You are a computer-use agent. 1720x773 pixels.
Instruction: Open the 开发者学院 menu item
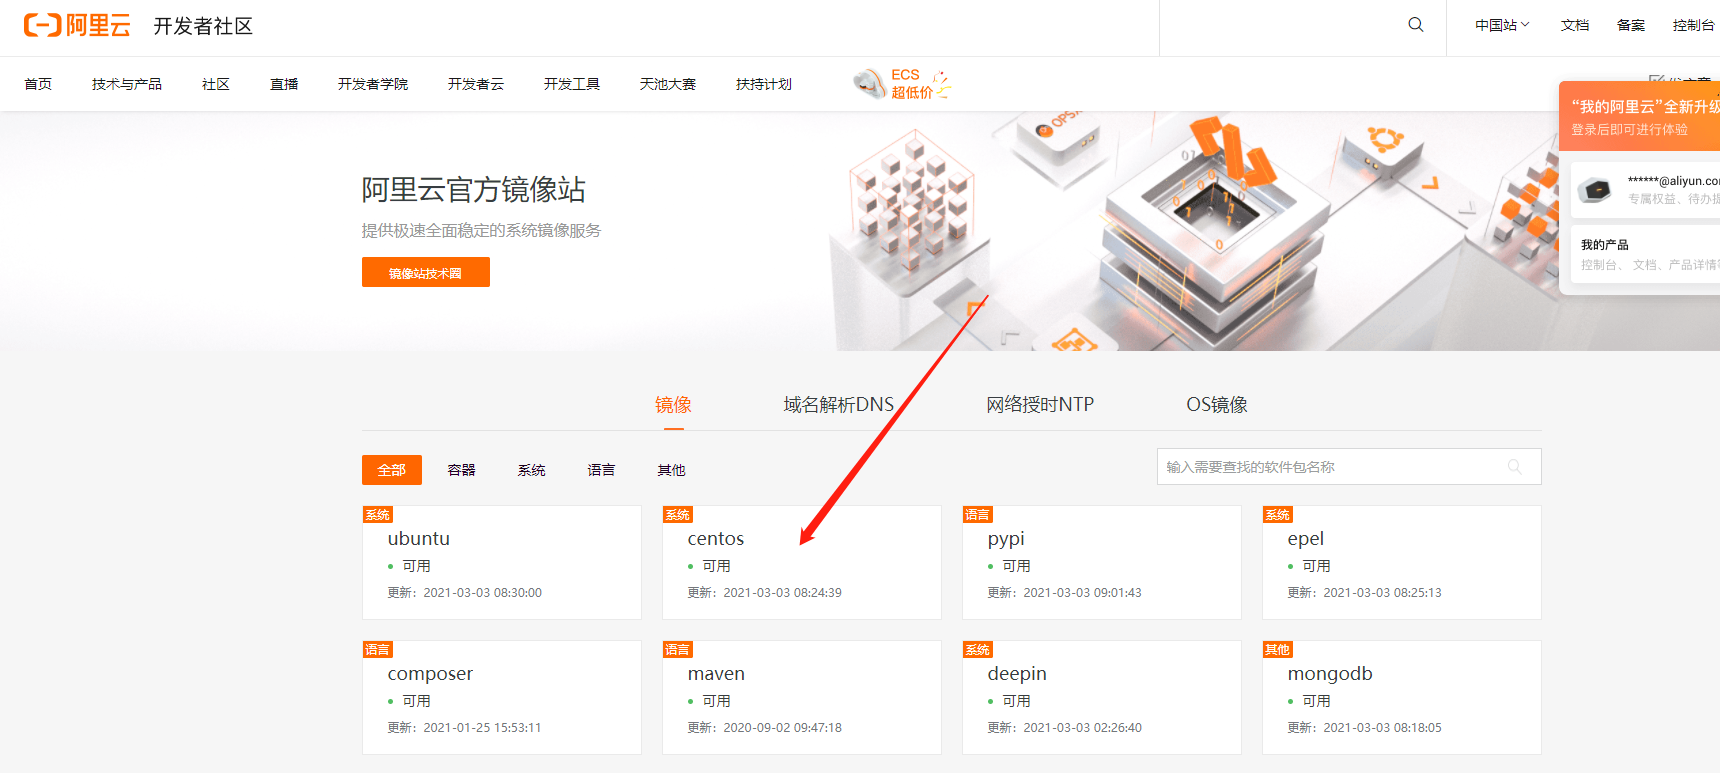[x=373, y=84]
